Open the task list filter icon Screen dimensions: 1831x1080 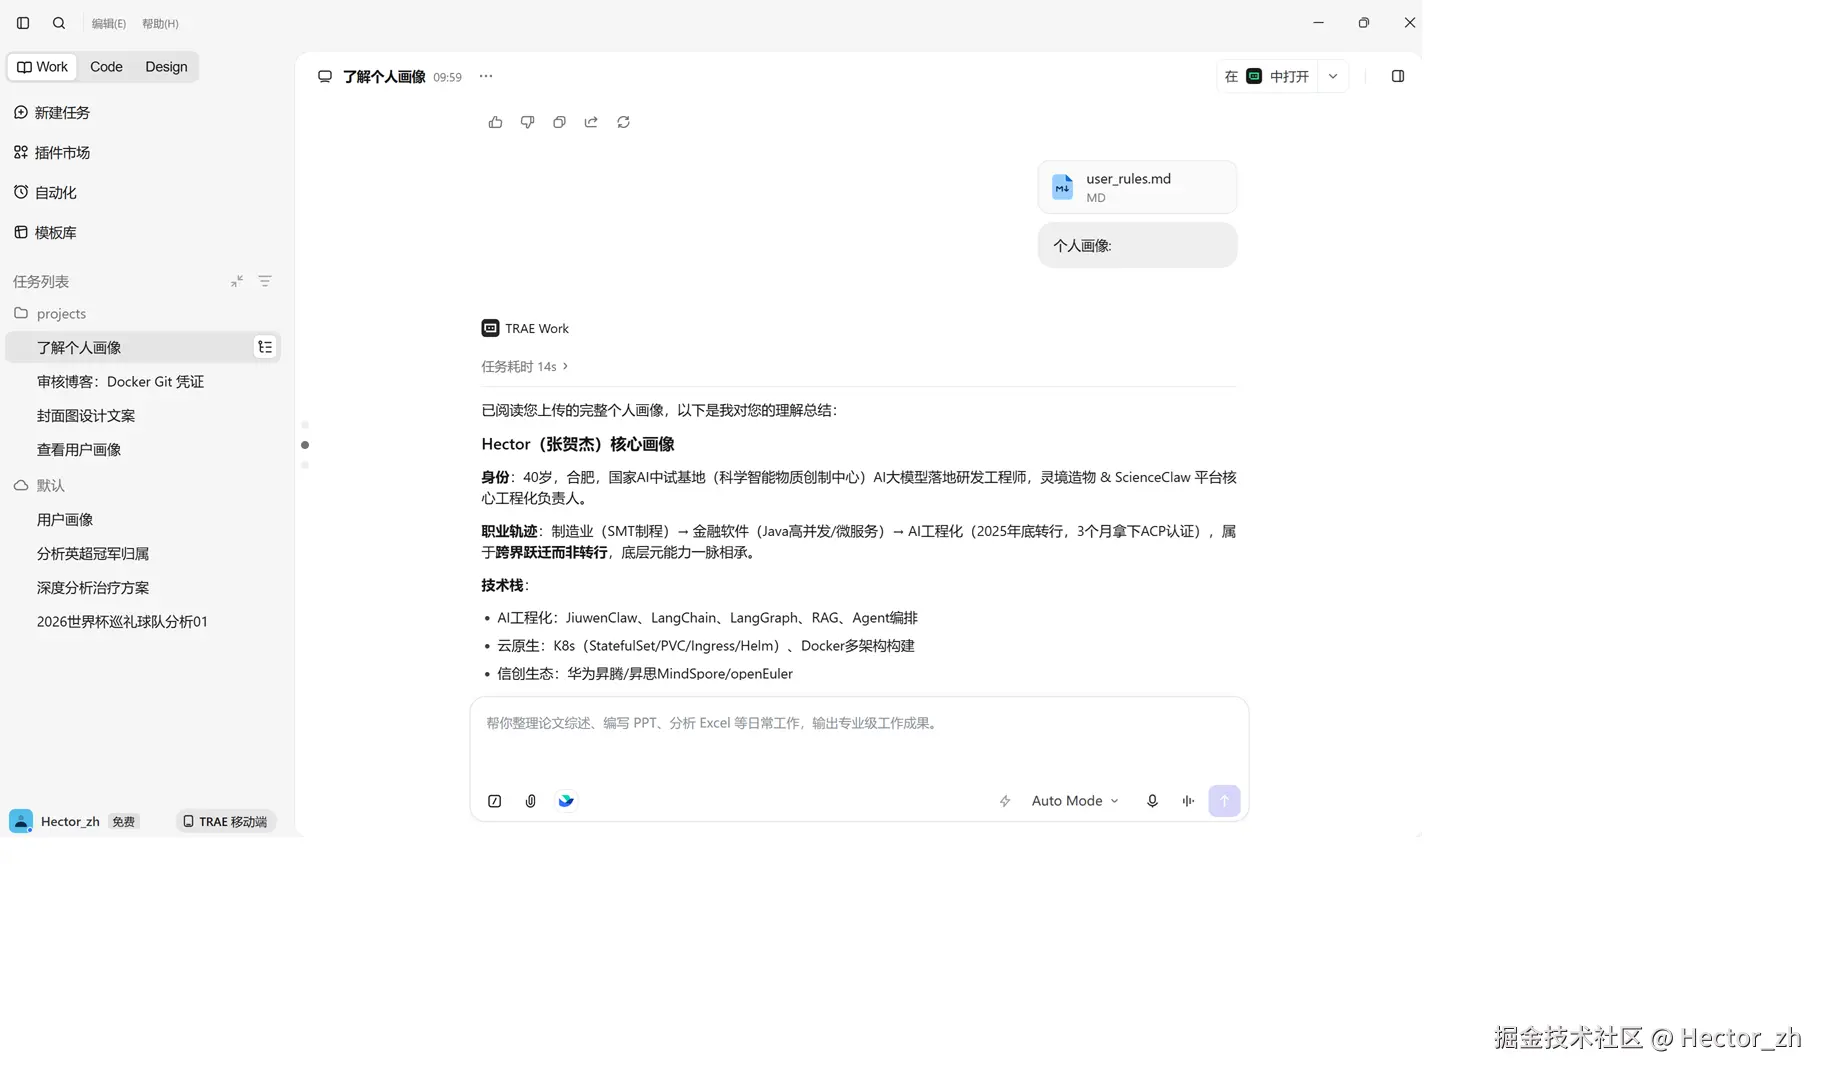[265, 282]
